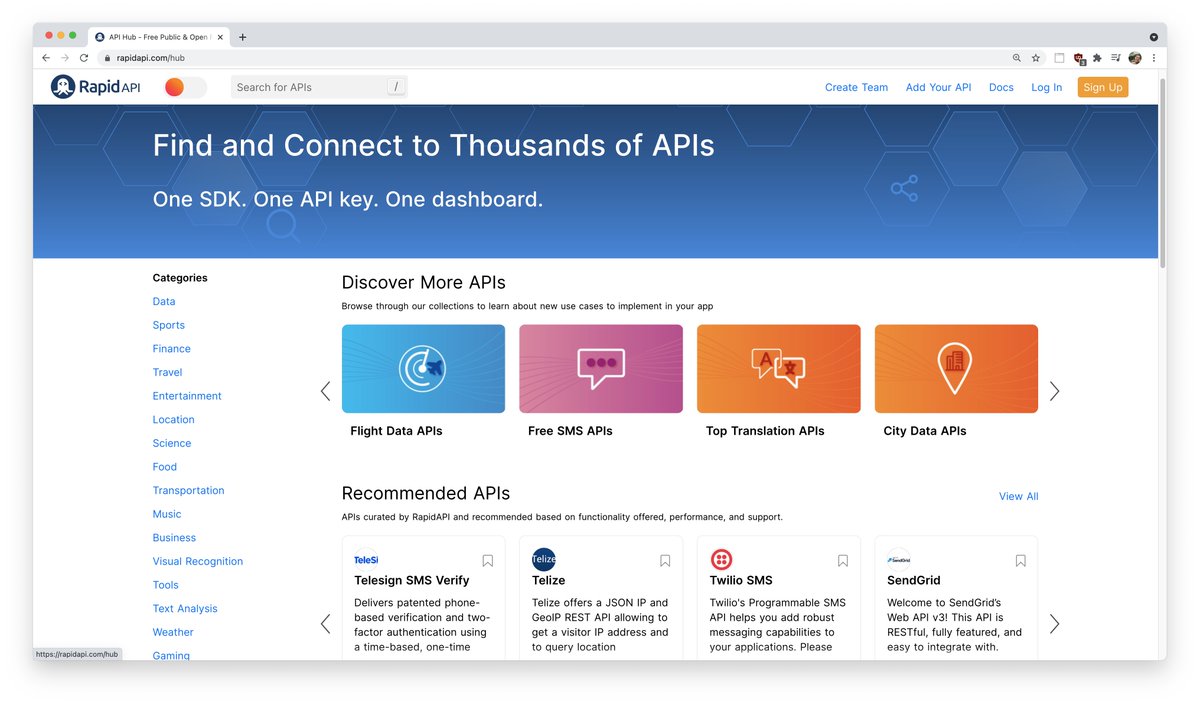Click View All for Recommended APIs

click(x=1018, y=496)
